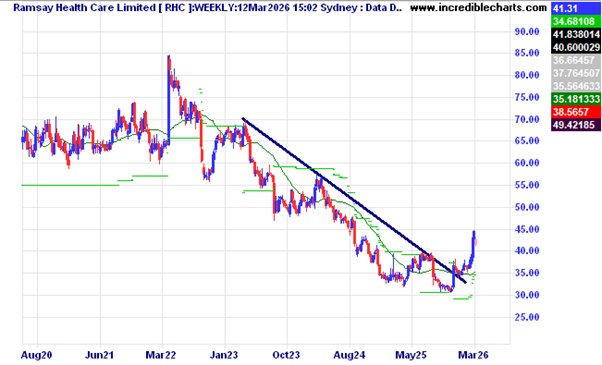Viewport: 602px width, 365px height.
Task: Click the 85.00 price axis label
Action: pyautogui.click(x=527, y=53)
